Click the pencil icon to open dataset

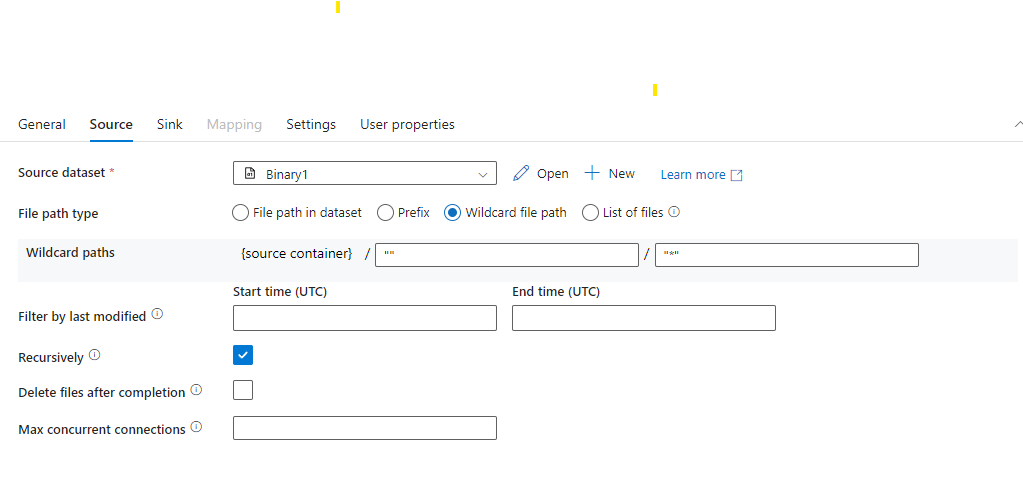click(x=521, y=173)
